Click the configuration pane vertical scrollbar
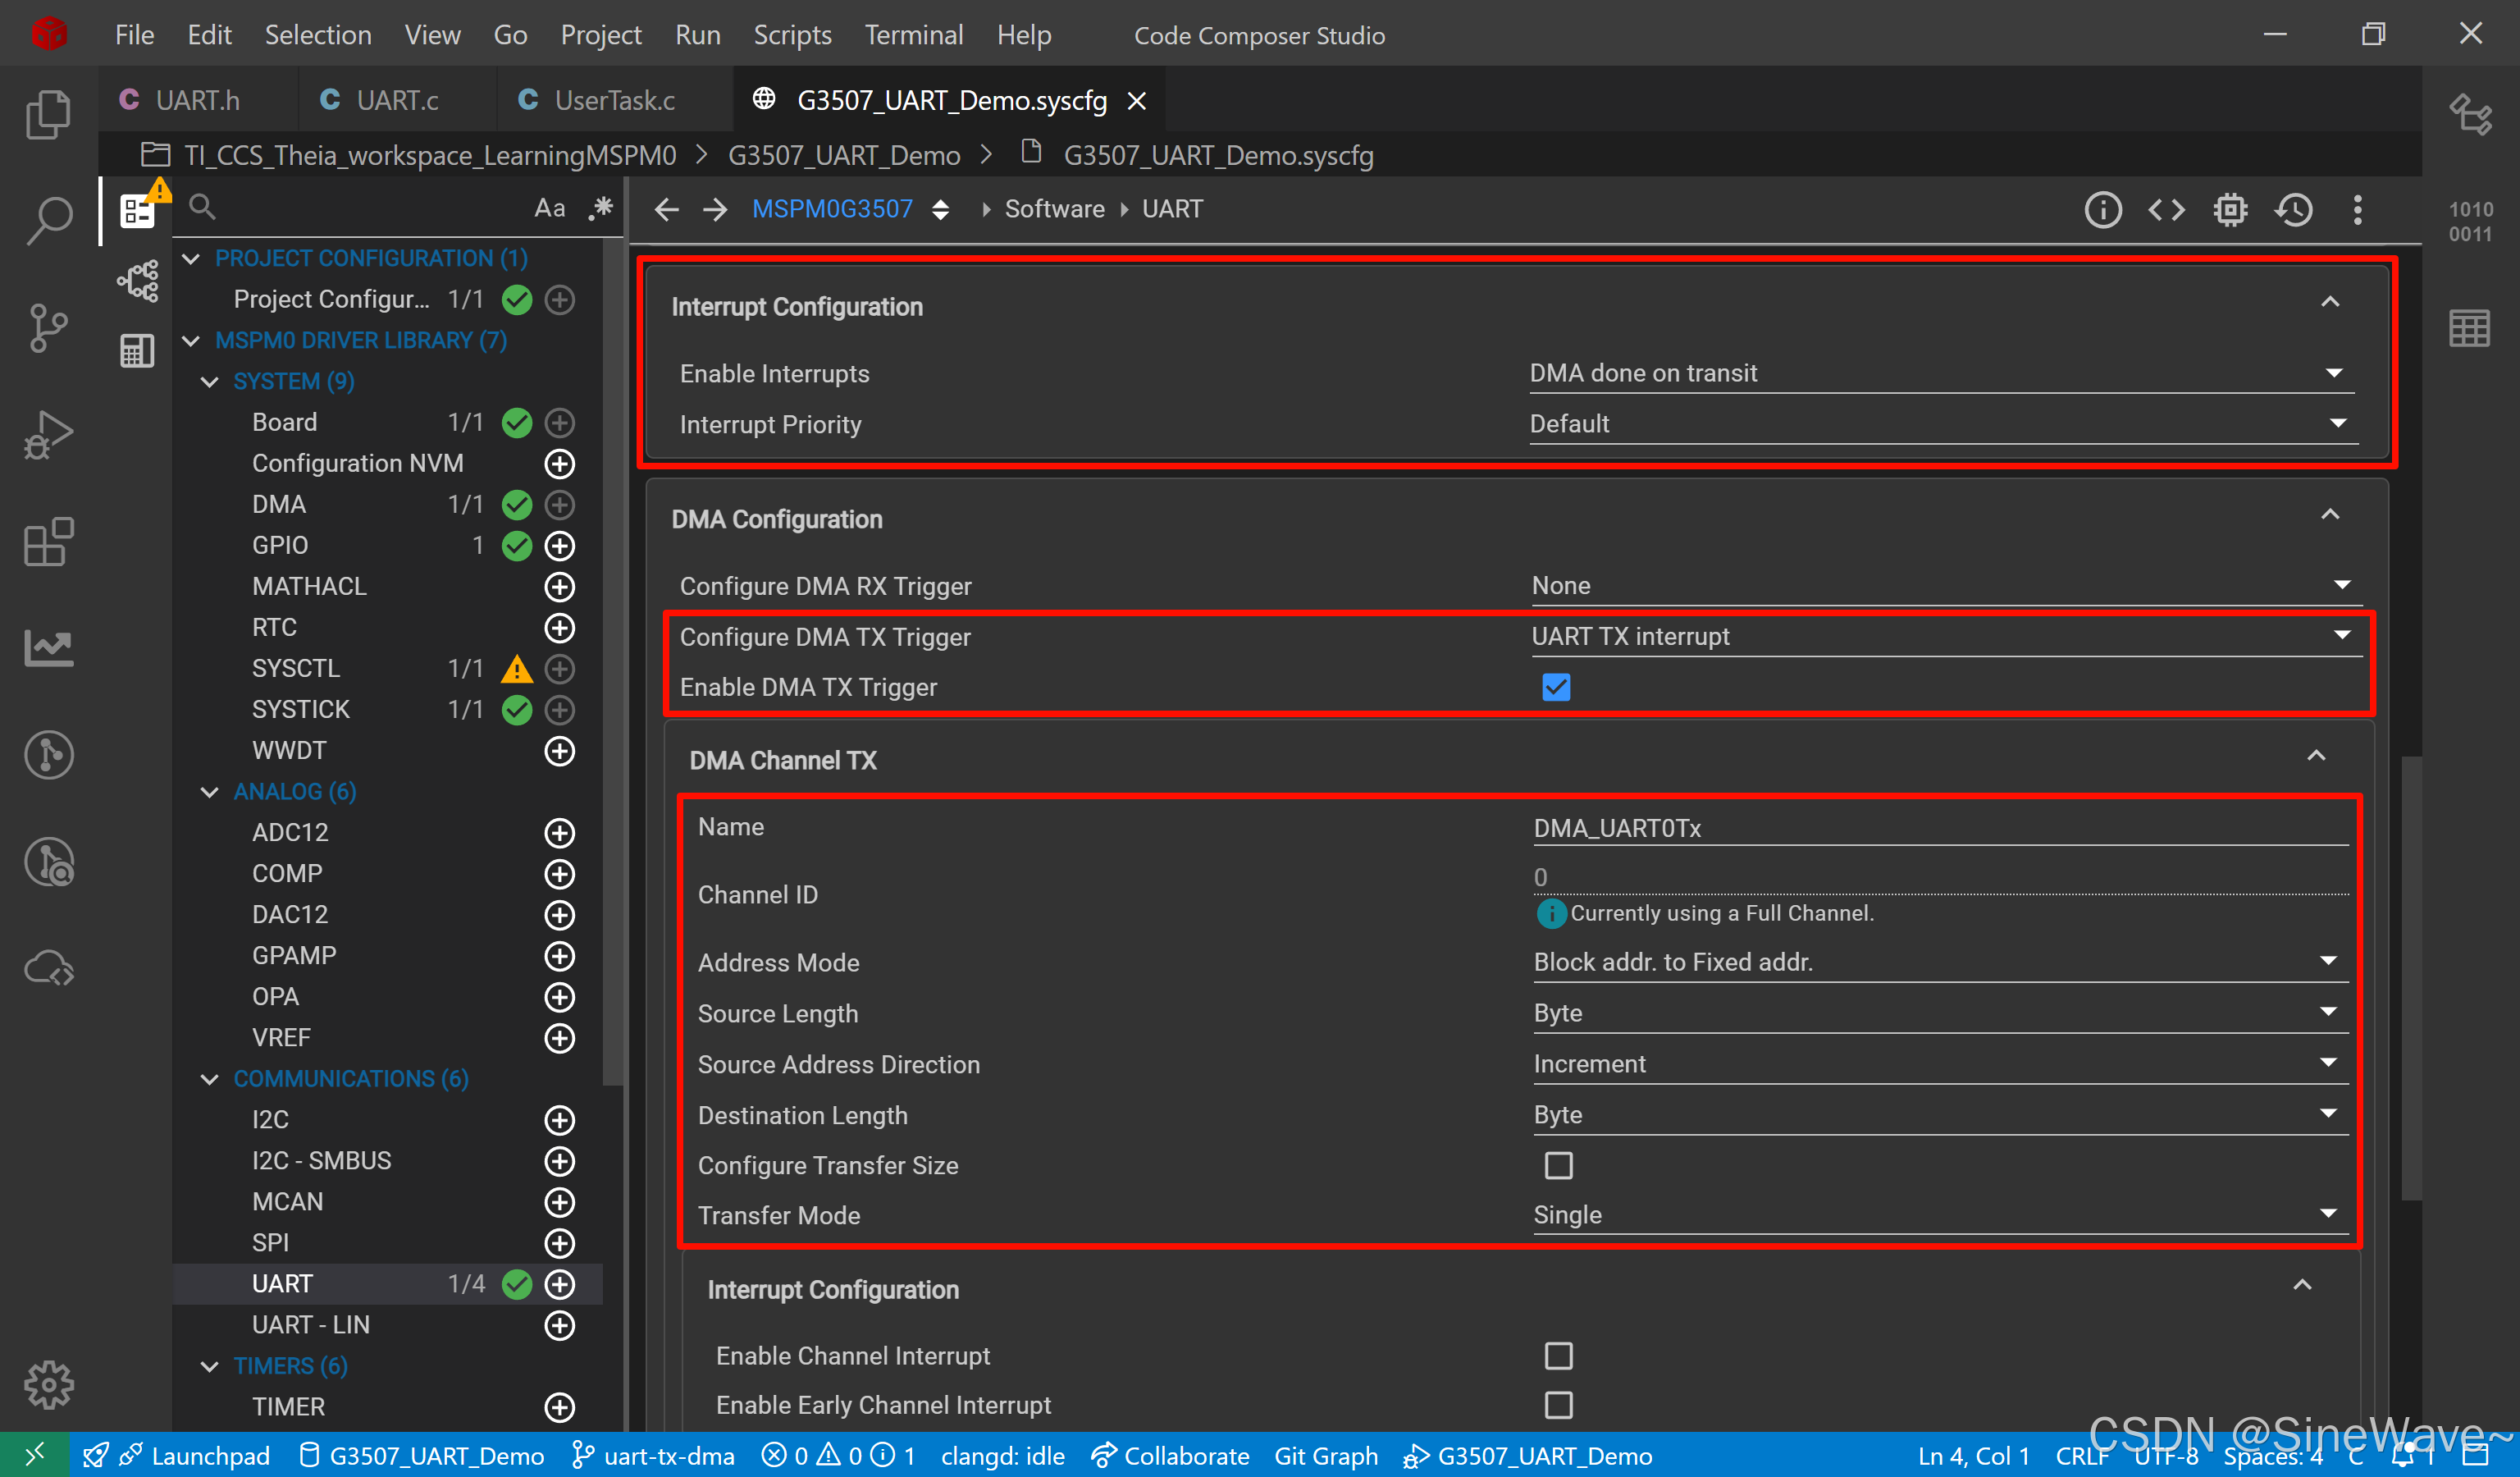 click(2411, 978)
